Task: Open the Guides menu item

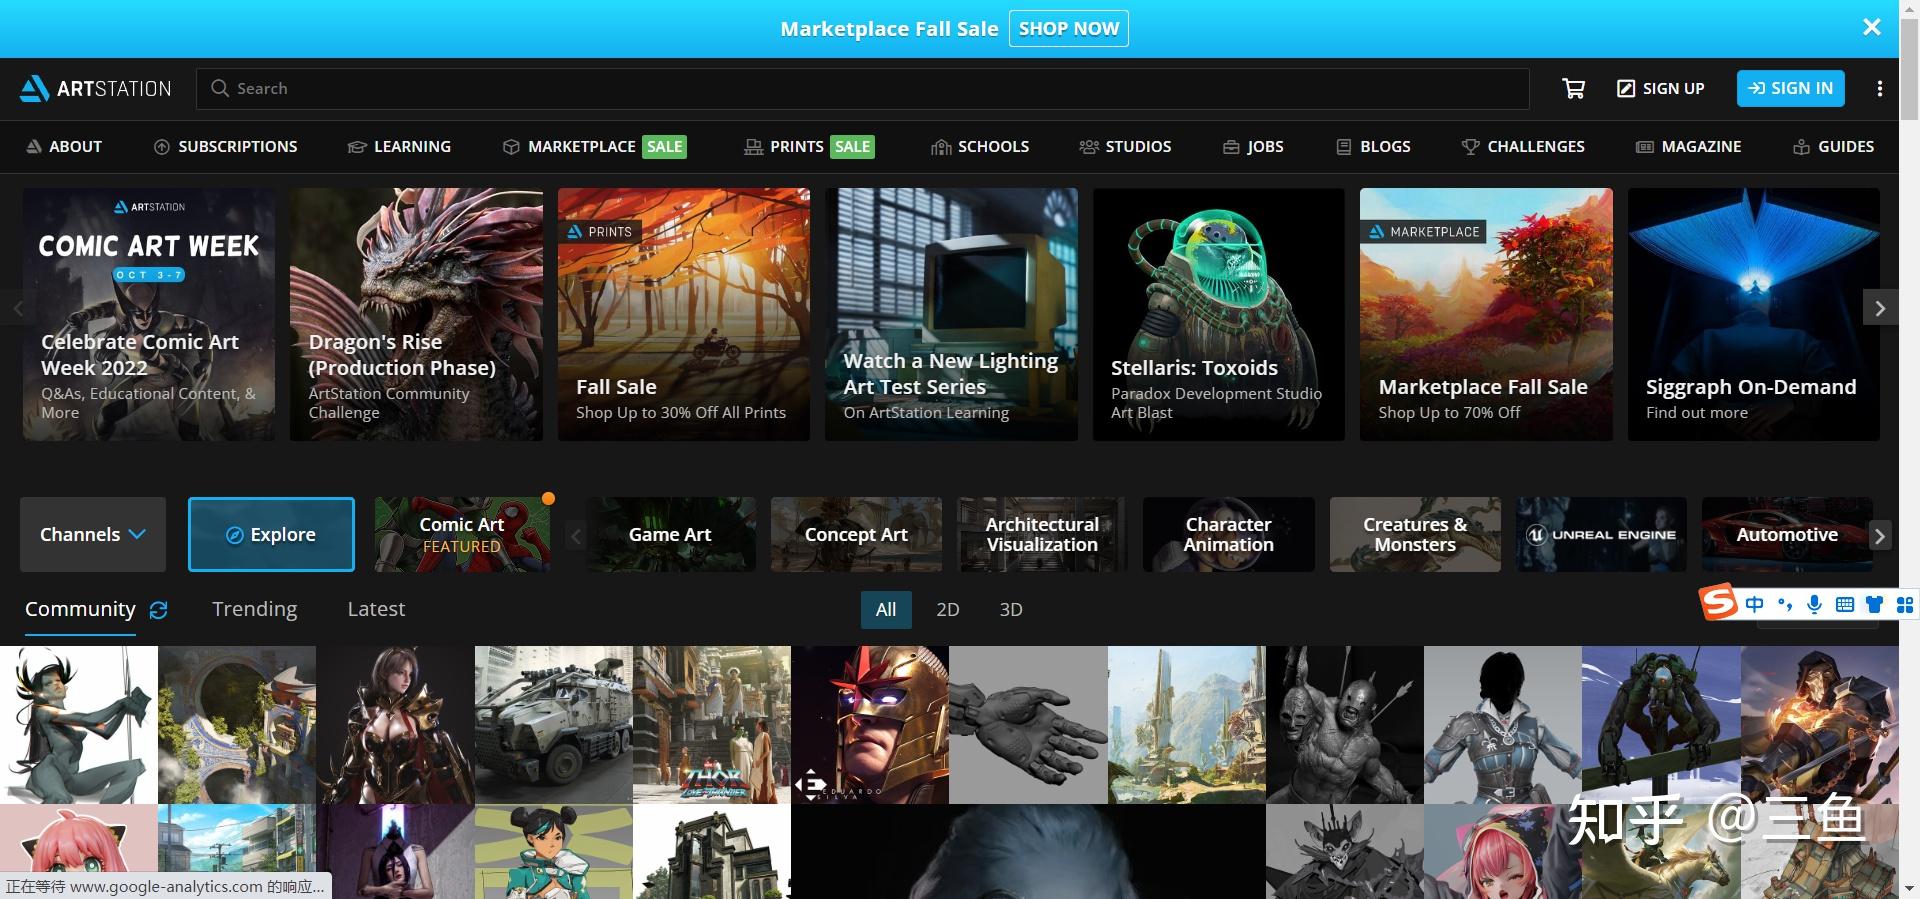Action: click(1833, 146)
